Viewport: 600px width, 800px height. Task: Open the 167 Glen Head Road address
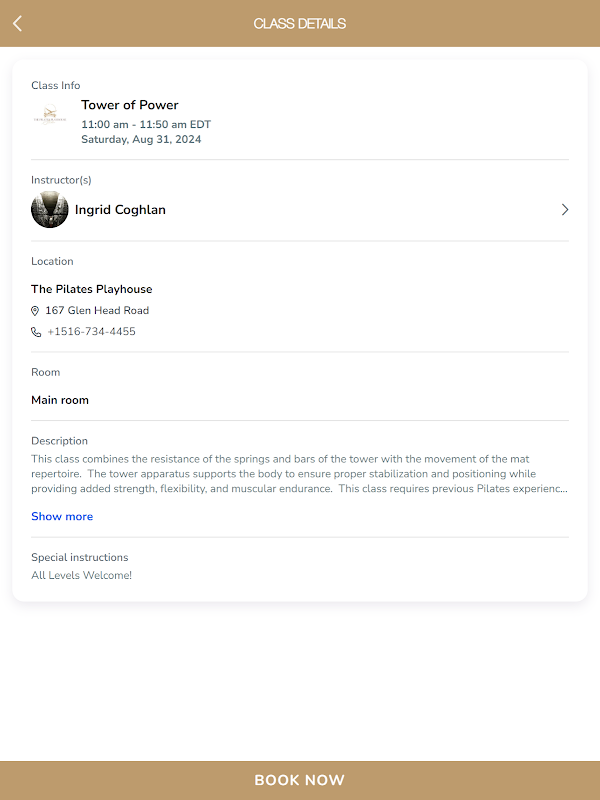coord(97,311)
